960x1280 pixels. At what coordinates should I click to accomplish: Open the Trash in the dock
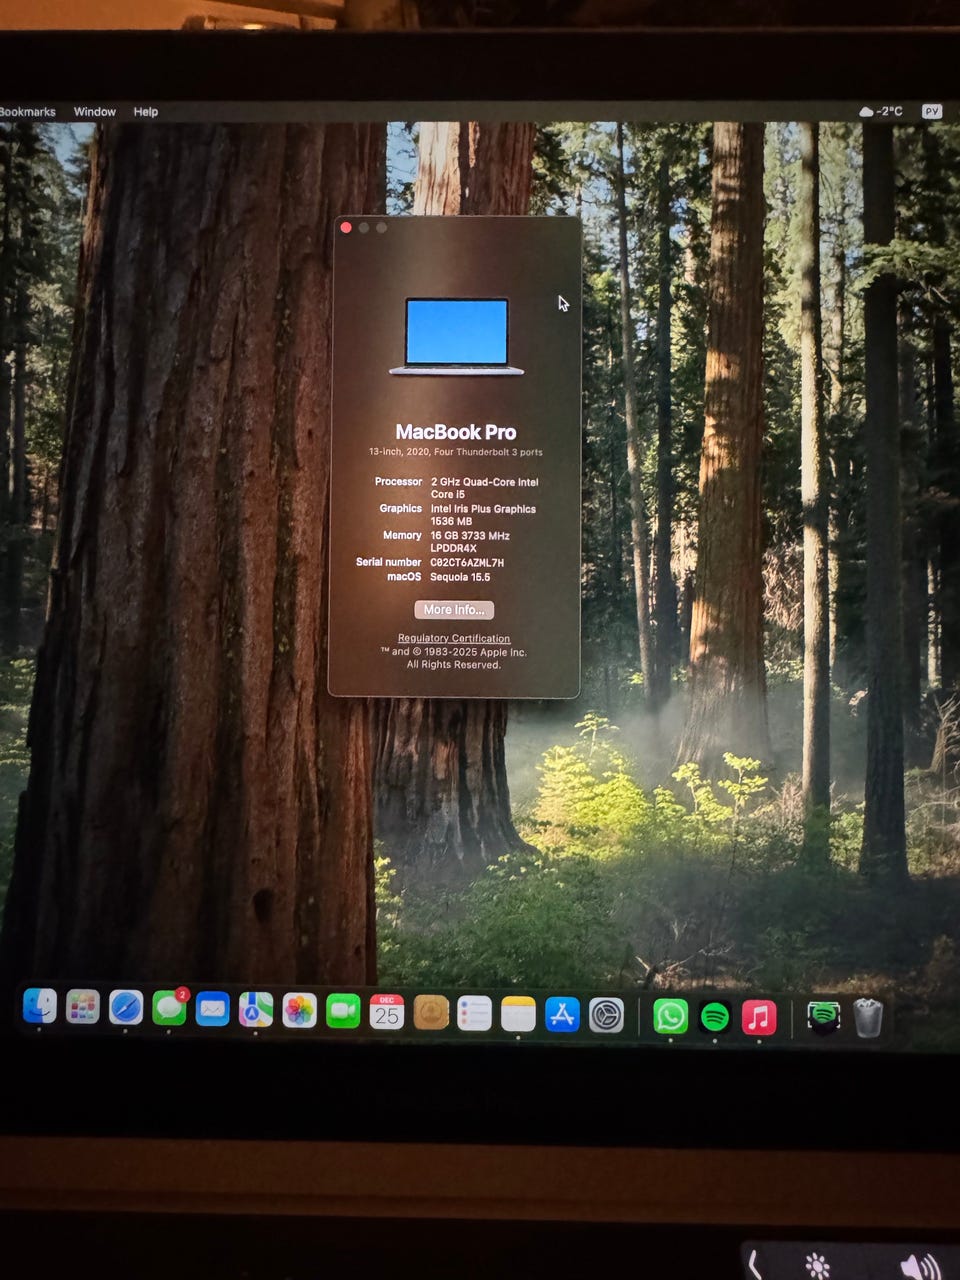point(868,1018)
